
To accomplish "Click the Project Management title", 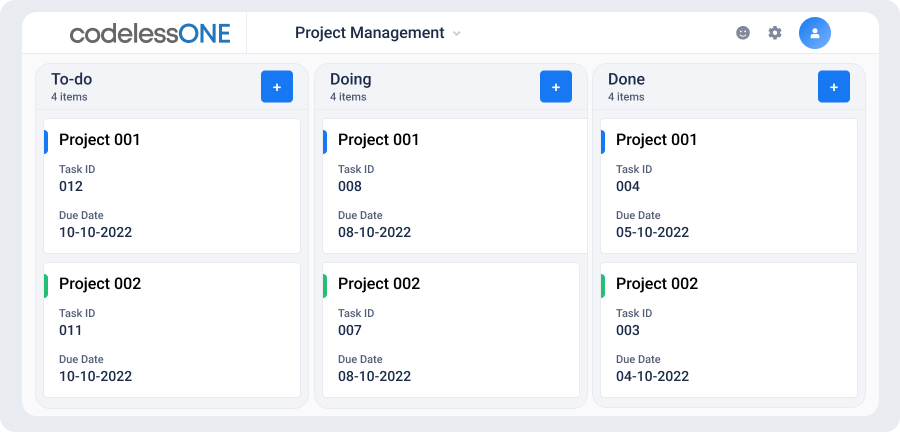I will pos(370,33).
